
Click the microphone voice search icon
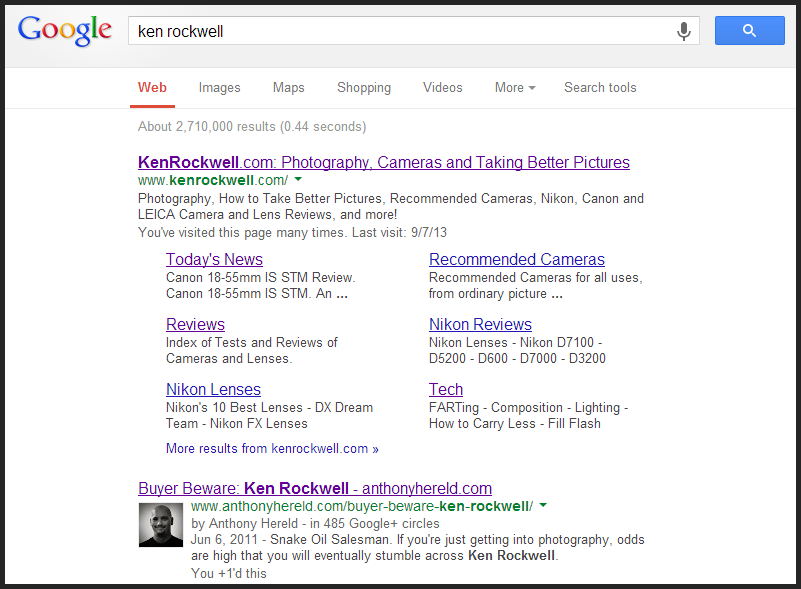[x=684, y=31]
